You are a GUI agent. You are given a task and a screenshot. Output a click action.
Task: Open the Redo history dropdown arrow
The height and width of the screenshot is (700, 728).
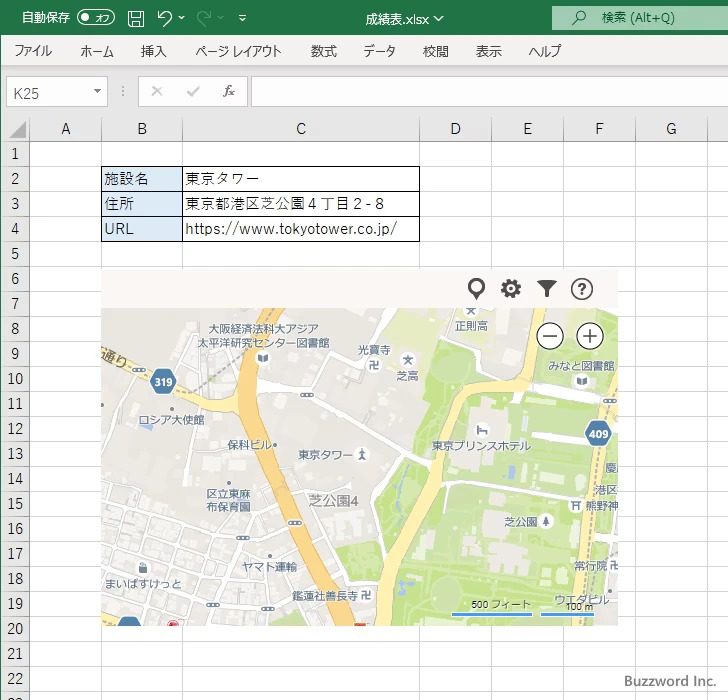coord(221,18)
